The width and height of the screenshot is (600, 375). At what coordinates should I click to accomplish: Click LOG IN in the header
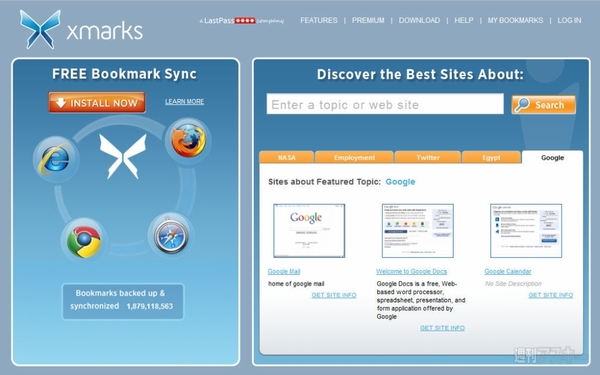pos(569,20)
